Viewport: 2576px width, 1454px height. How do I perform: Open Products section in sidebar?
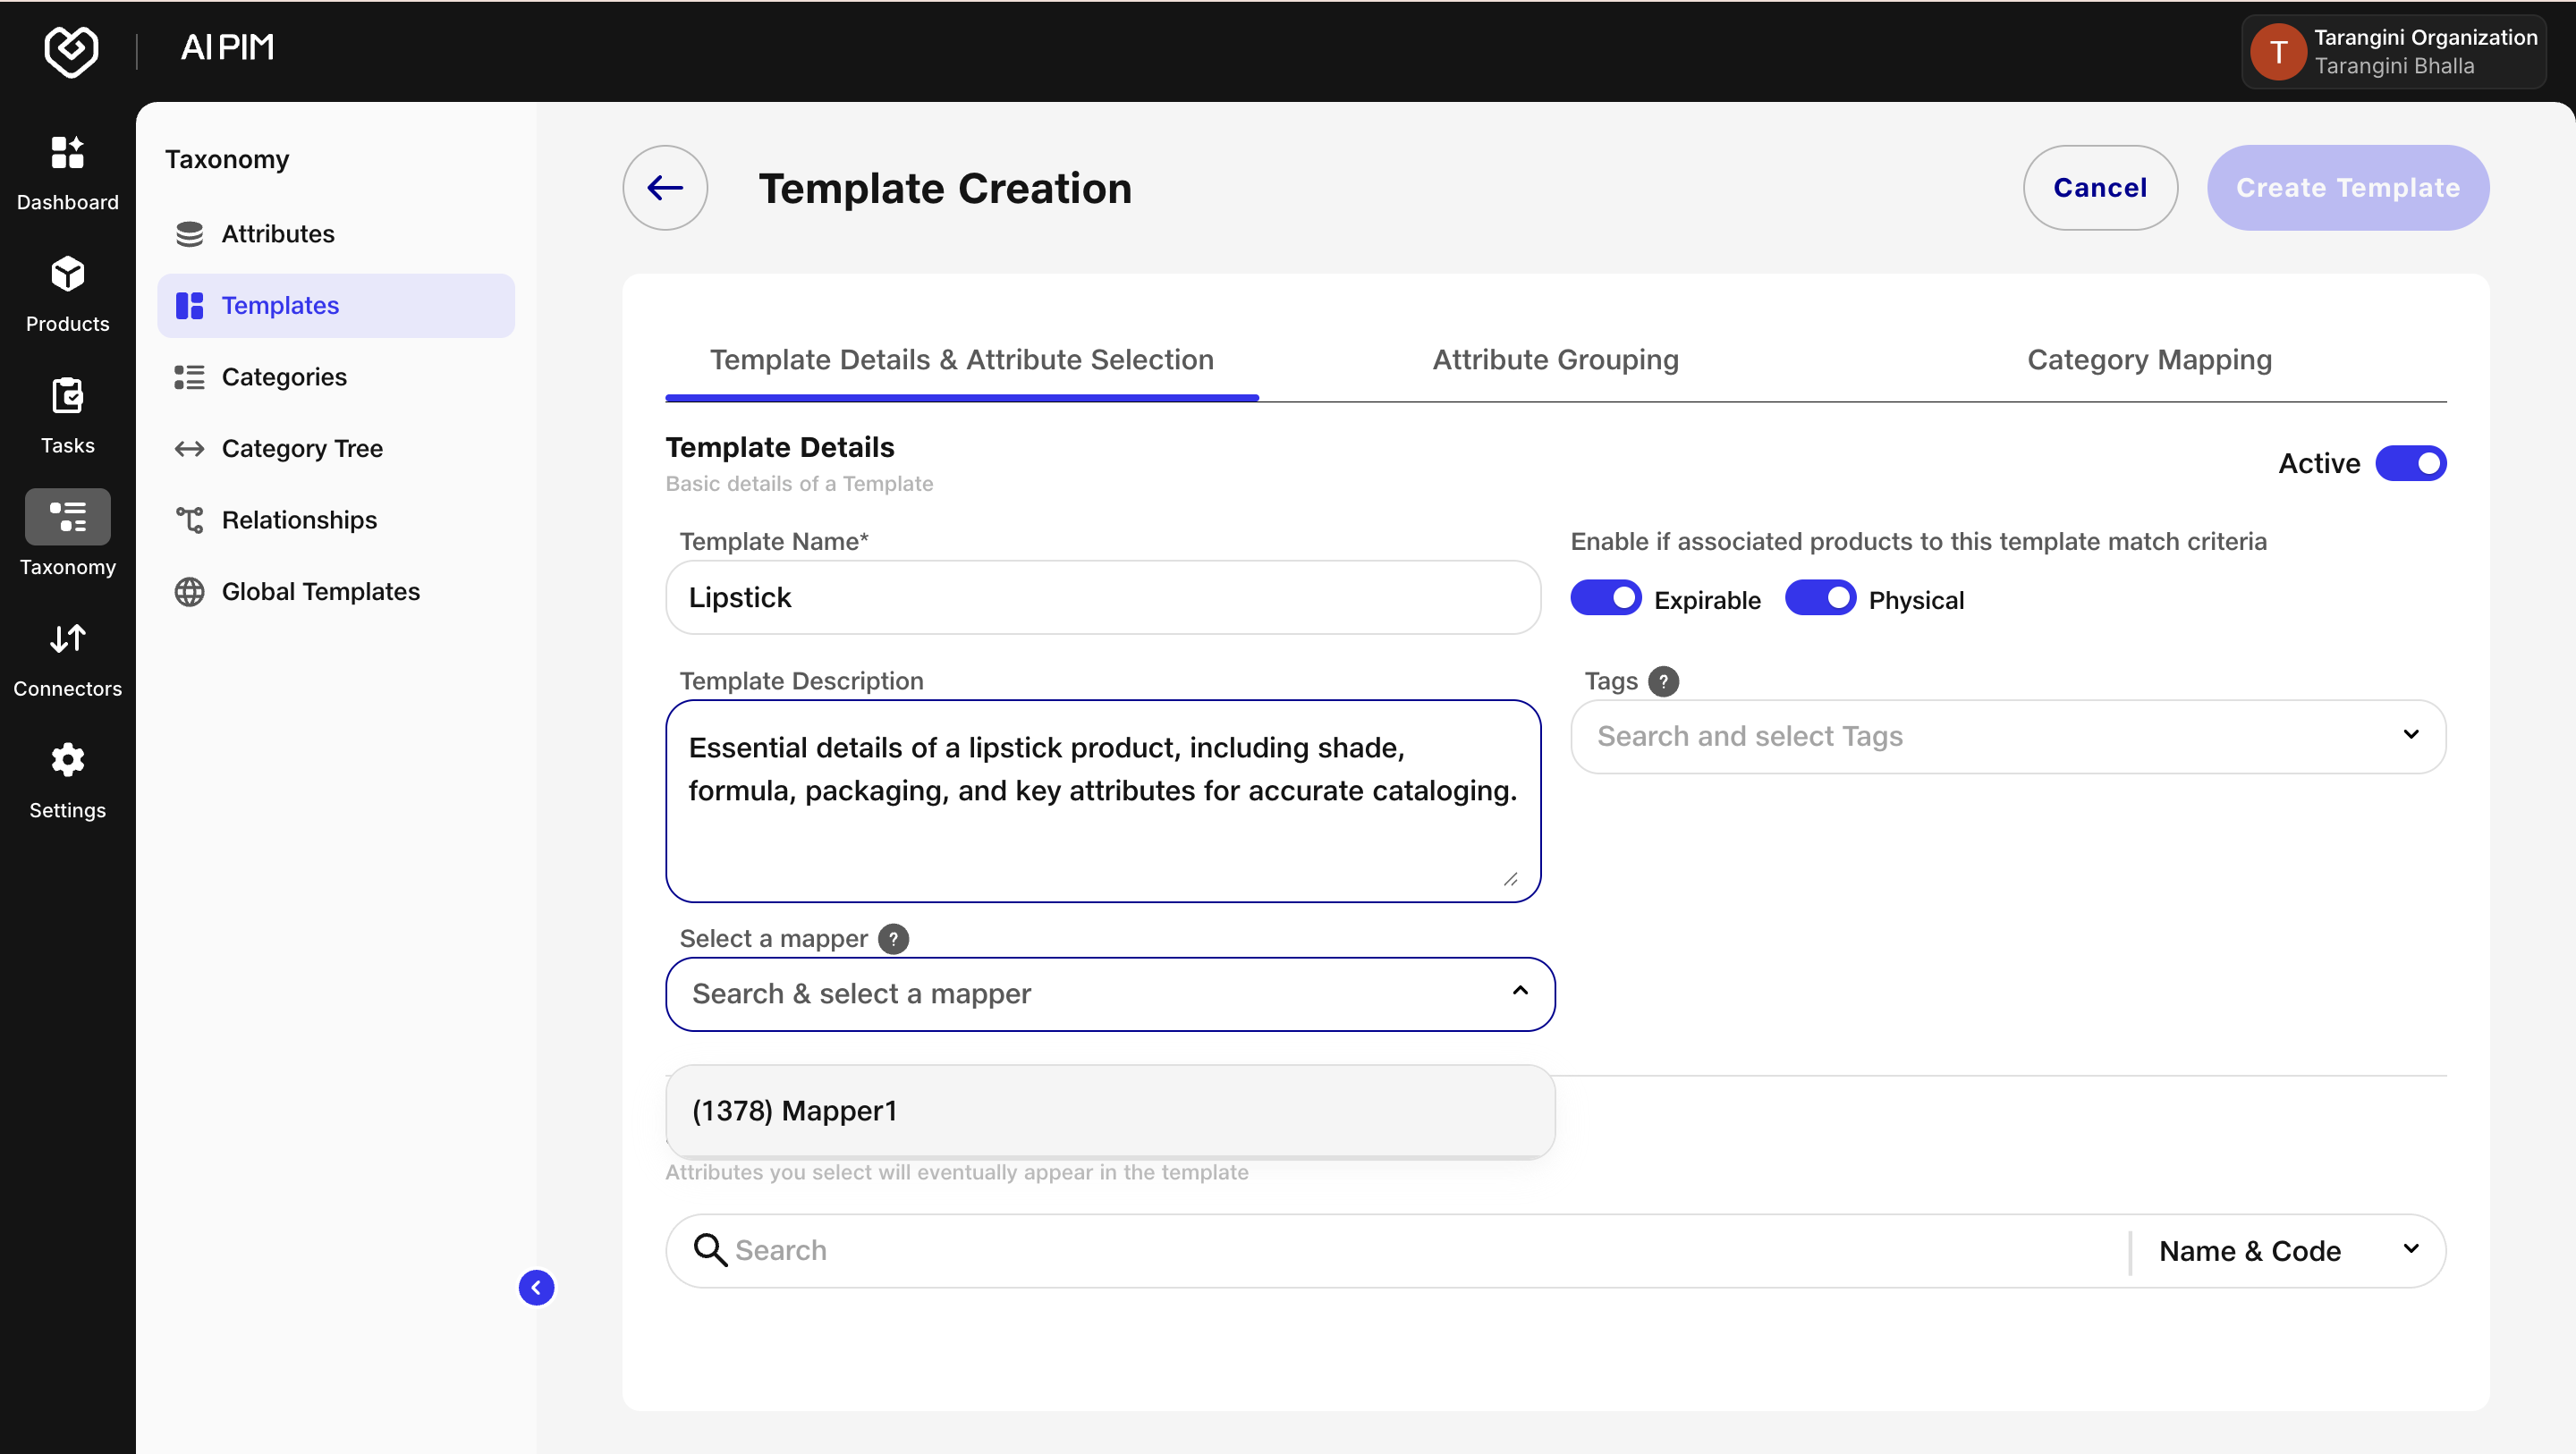point(67,295)
